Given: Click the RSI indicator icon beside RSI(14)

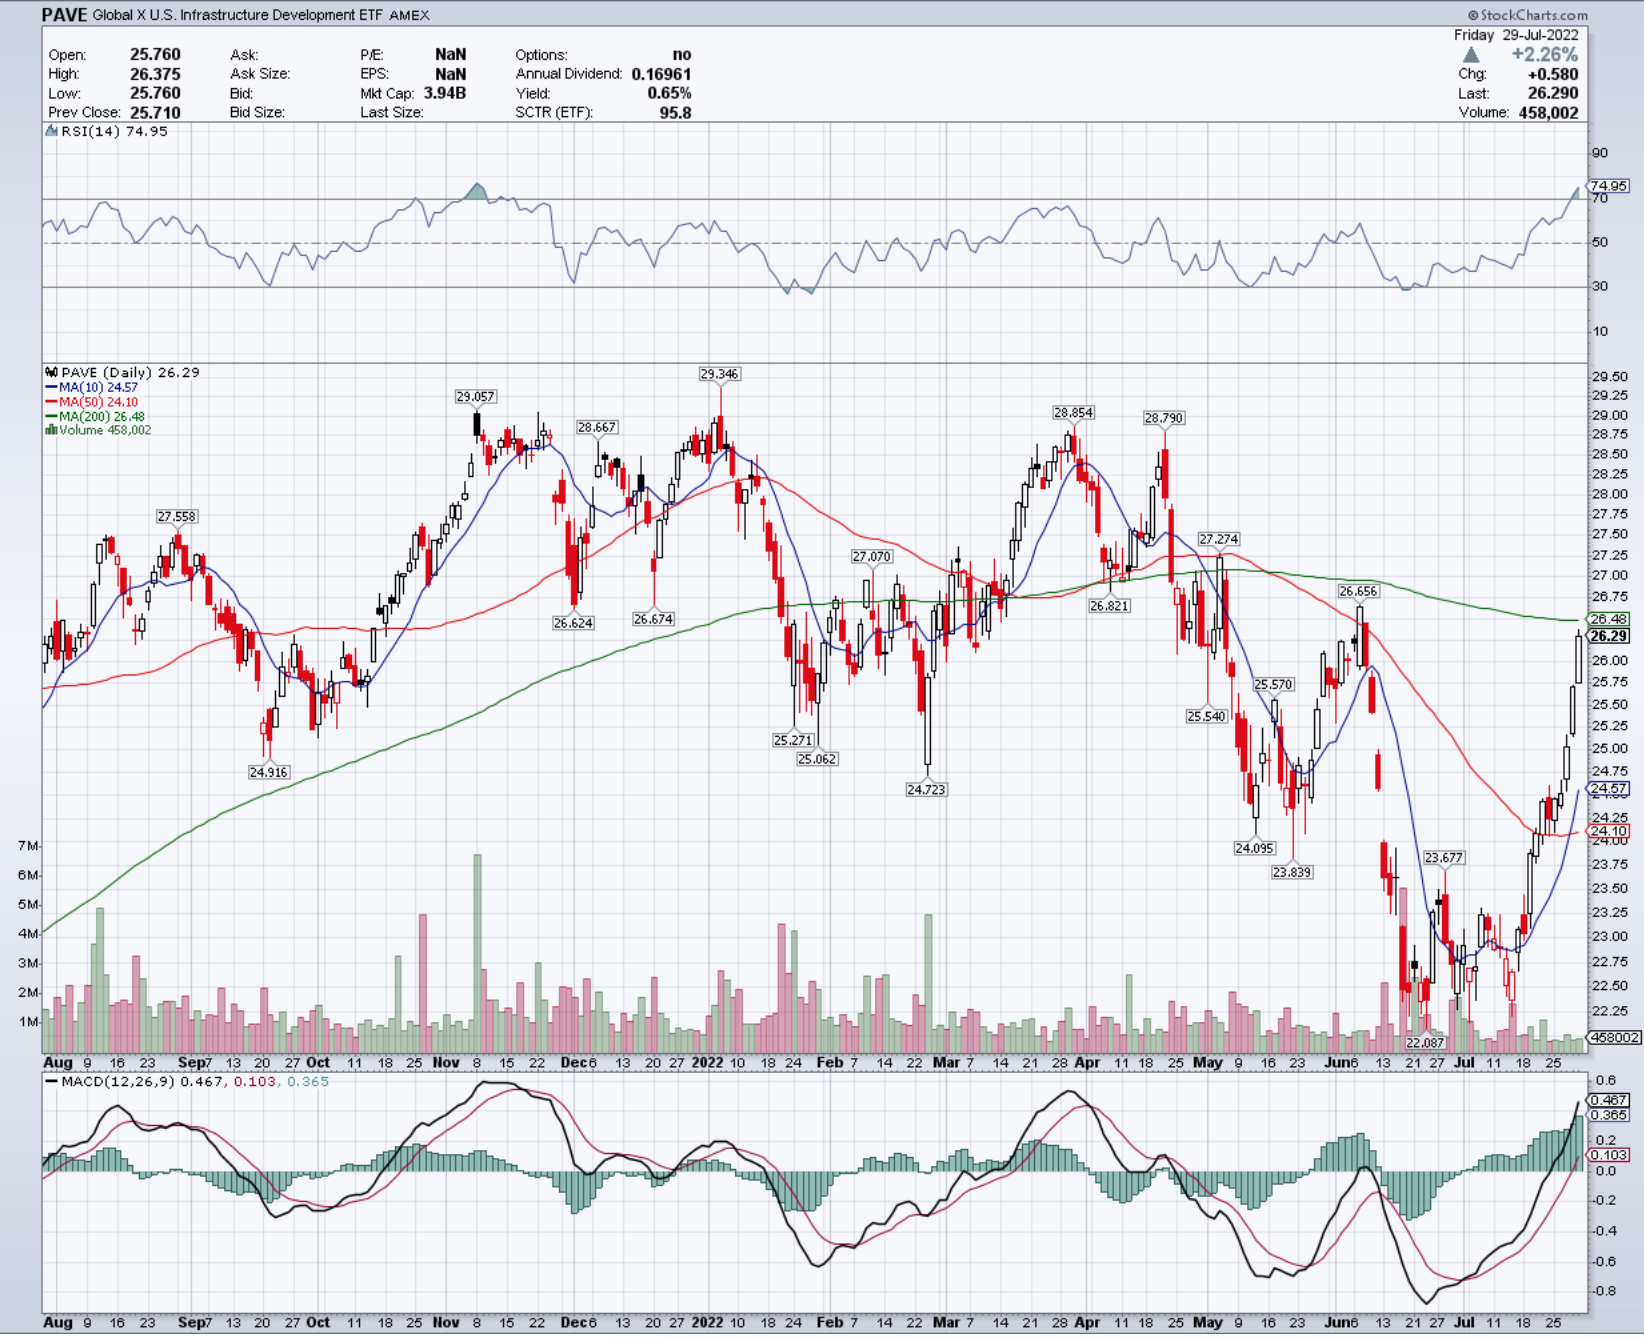Looking at the screenshot, I should (51, 131).
